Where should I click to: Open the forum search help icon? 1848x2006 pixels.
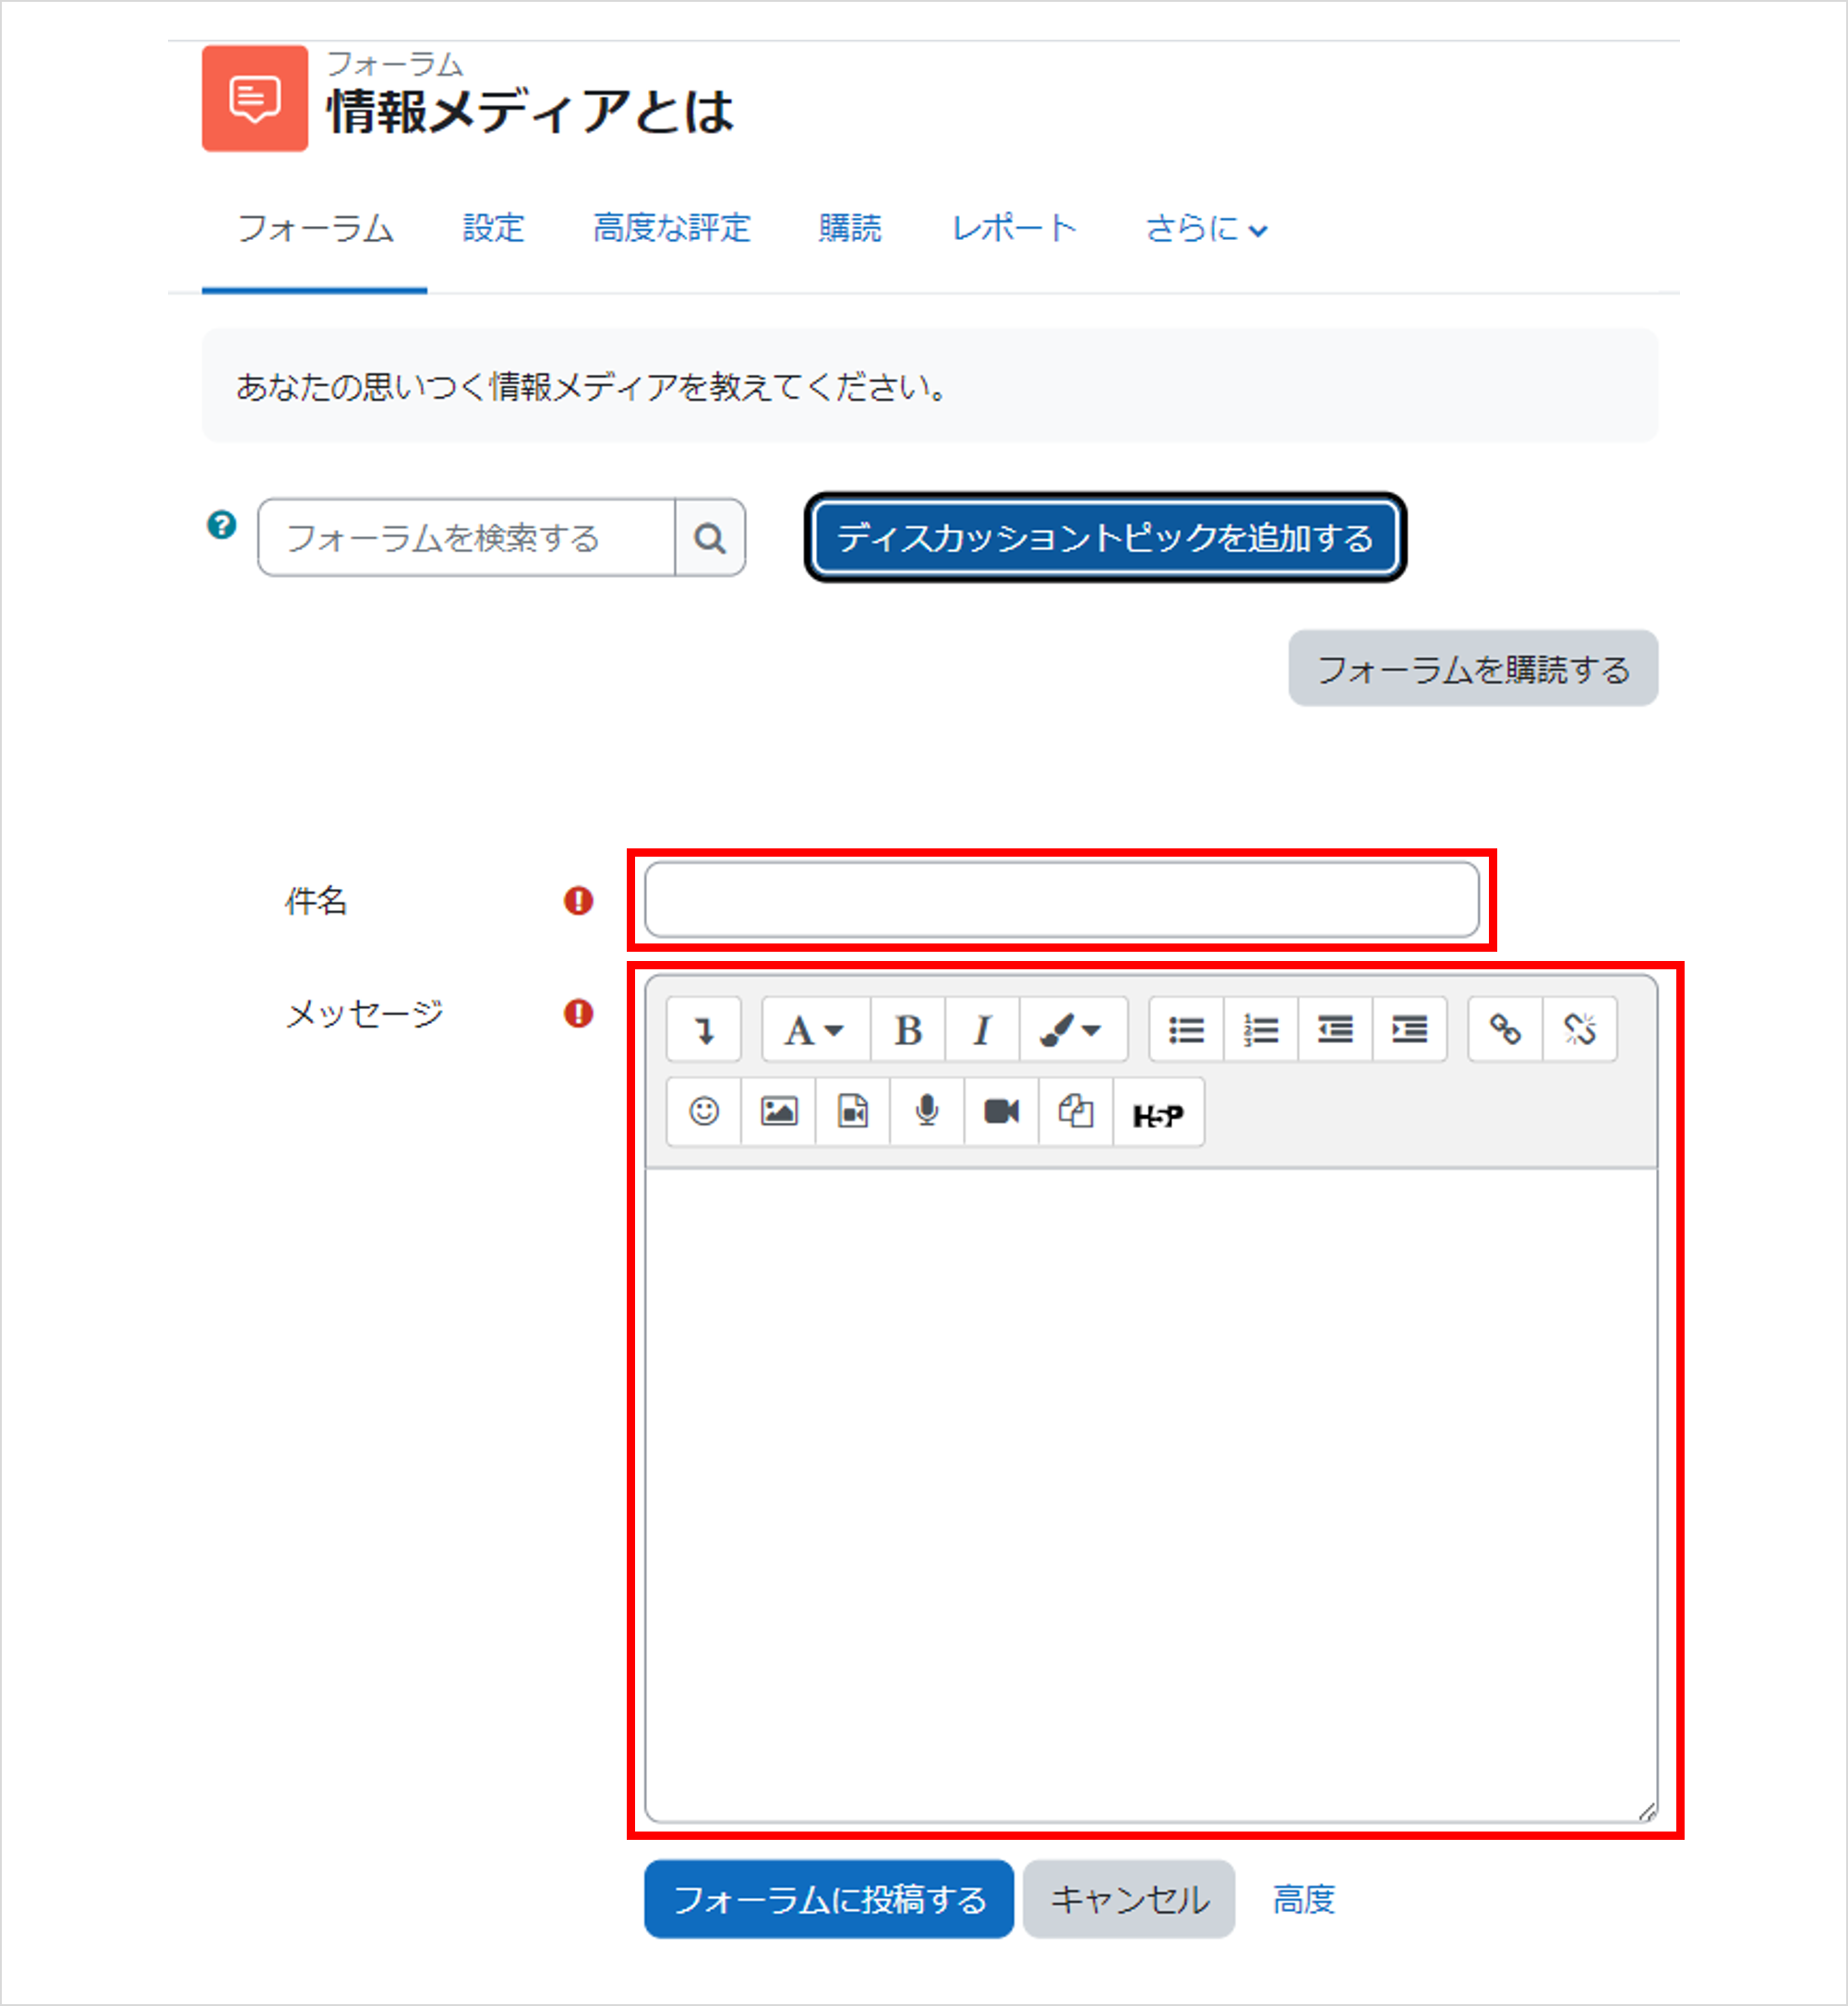click(221, 524)
